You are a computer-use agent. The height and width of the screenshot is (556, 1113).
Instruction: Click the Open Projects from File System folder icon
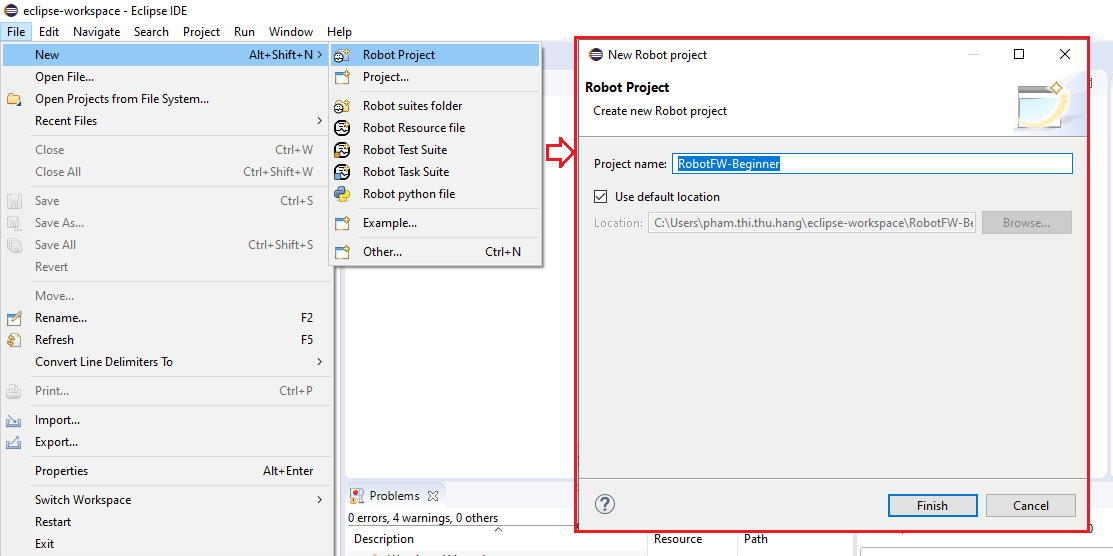[x=14, y=99]
